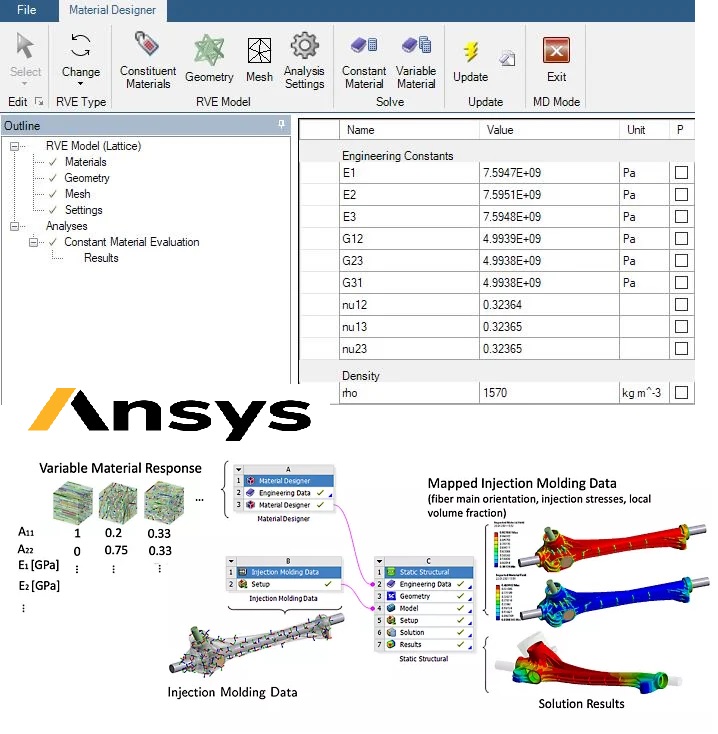This screenshot has width=718, height=734.
Task: Click the Name column header
Action: pos(409,130)
